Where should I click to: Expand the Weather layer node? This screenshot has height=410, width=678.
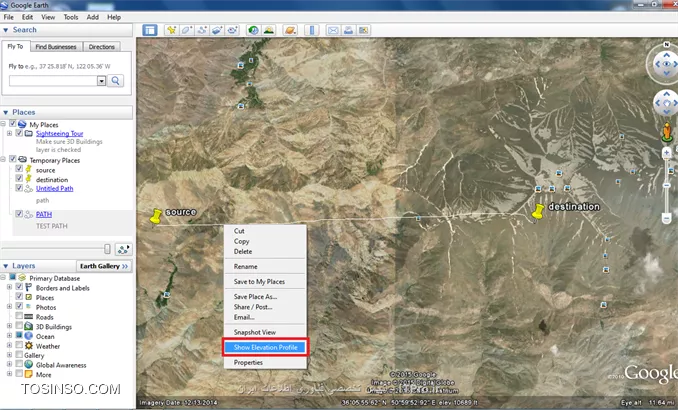click(10, 346)
